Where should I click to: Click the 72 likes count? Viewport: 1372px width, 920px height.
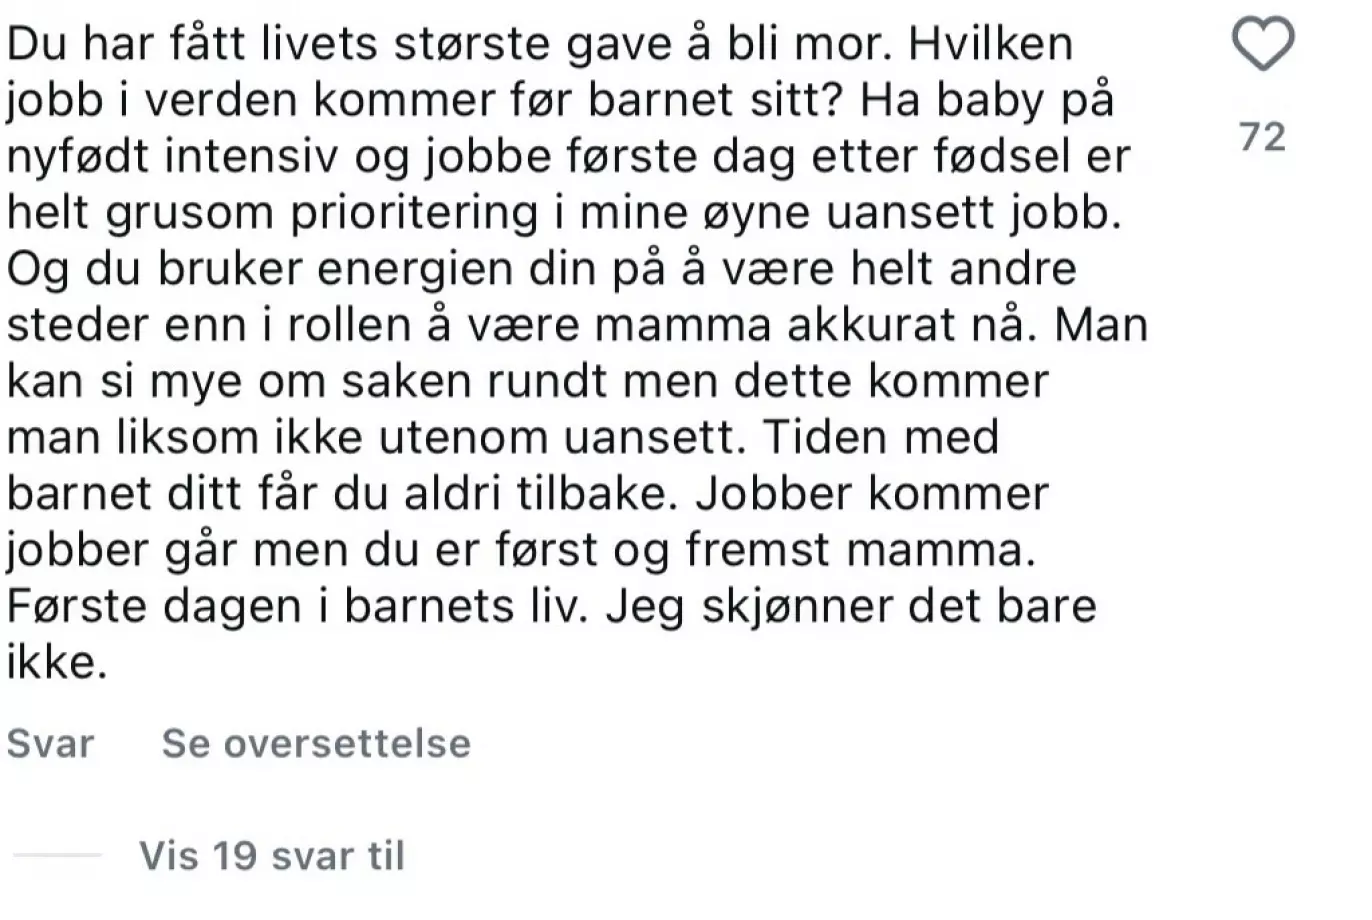(x=1262, y=136)
